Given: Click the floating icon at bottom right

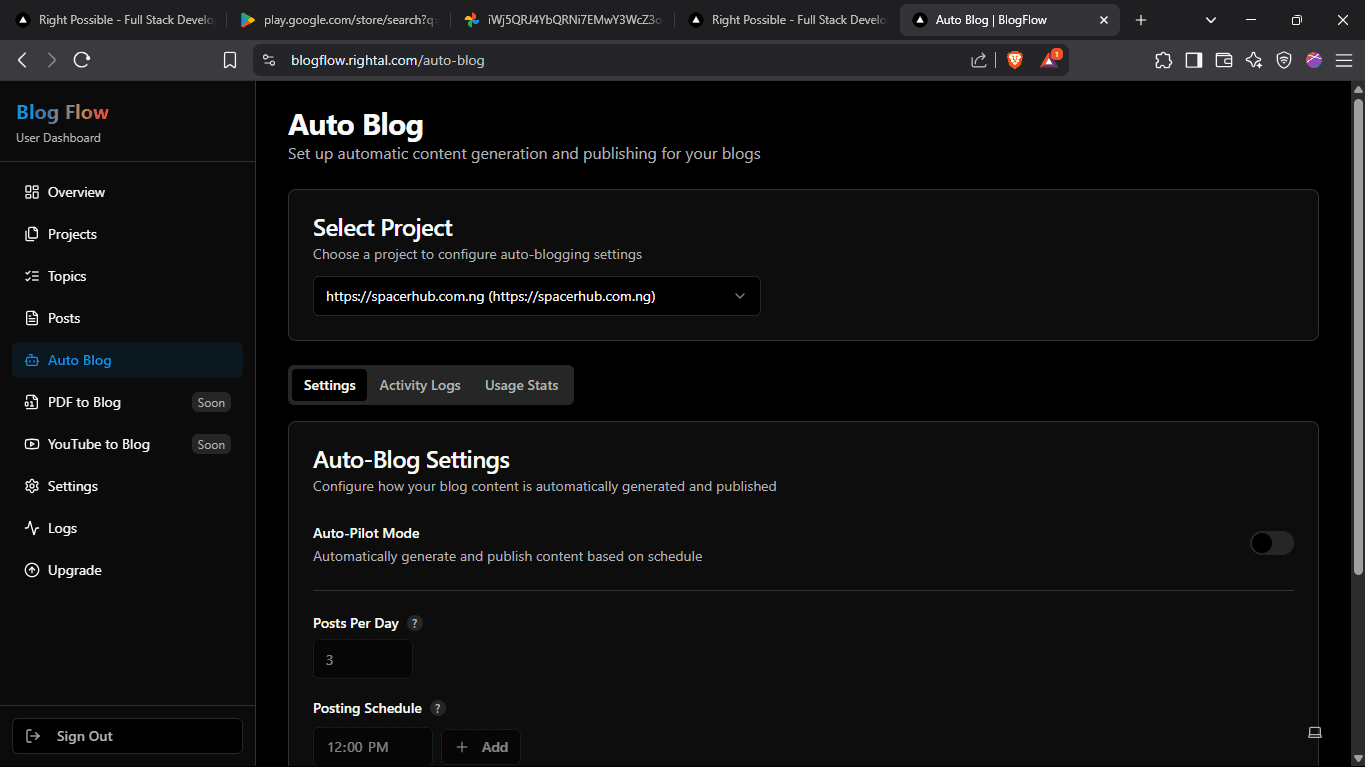Looking at the screenshot, I should [1315, 732].
